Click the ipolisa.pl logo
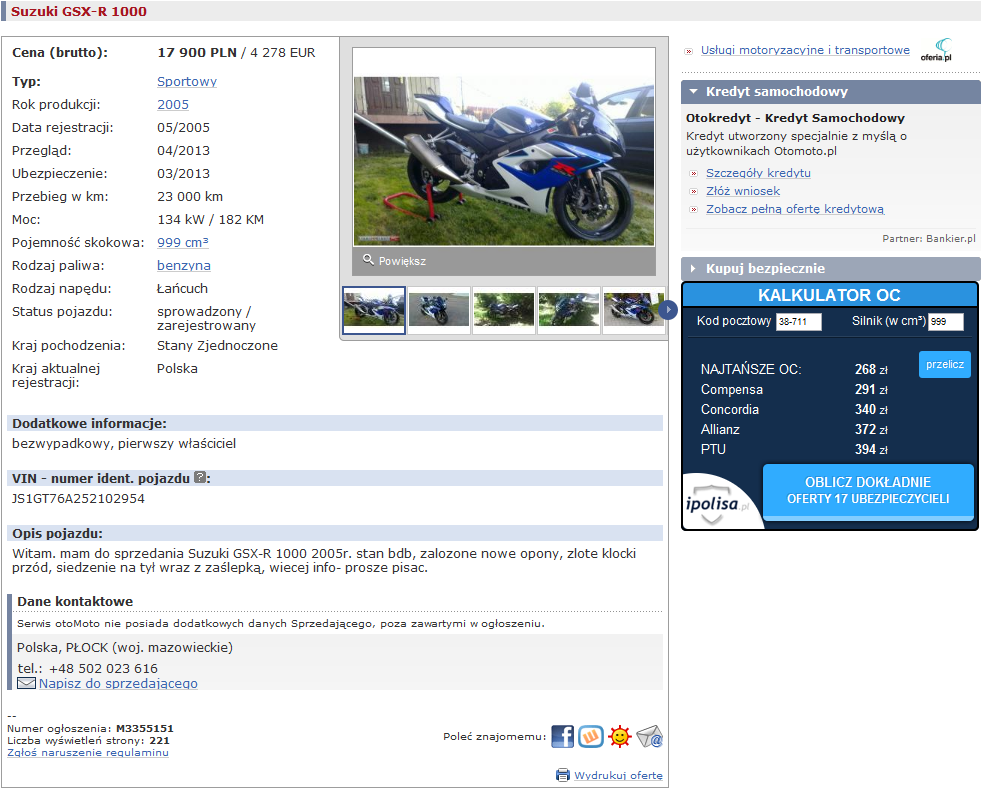The height and width of the screenshot is (788, 985). point(718,504)
